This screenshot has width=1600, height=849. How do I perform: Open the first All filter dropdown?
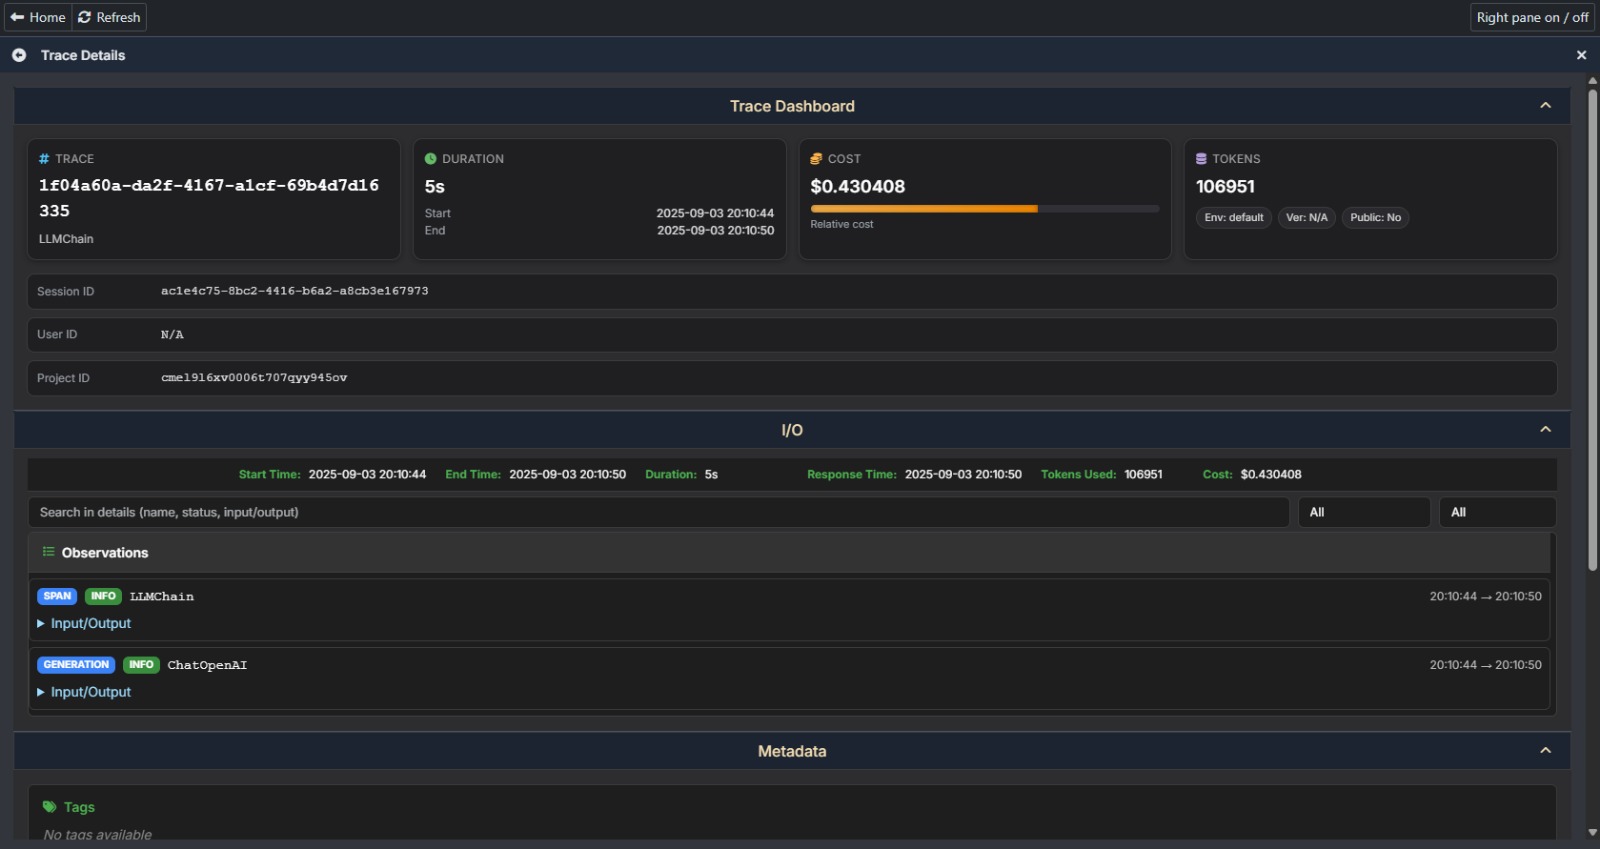click(1363, 512)
